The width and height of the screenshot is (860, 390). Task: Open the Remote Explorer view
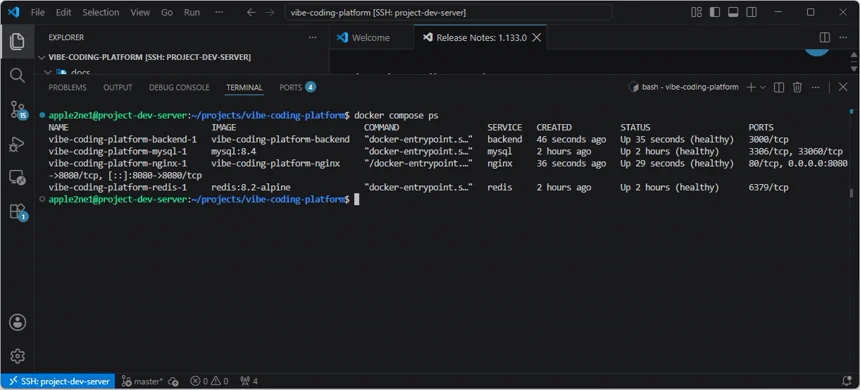tap(17, 178)
